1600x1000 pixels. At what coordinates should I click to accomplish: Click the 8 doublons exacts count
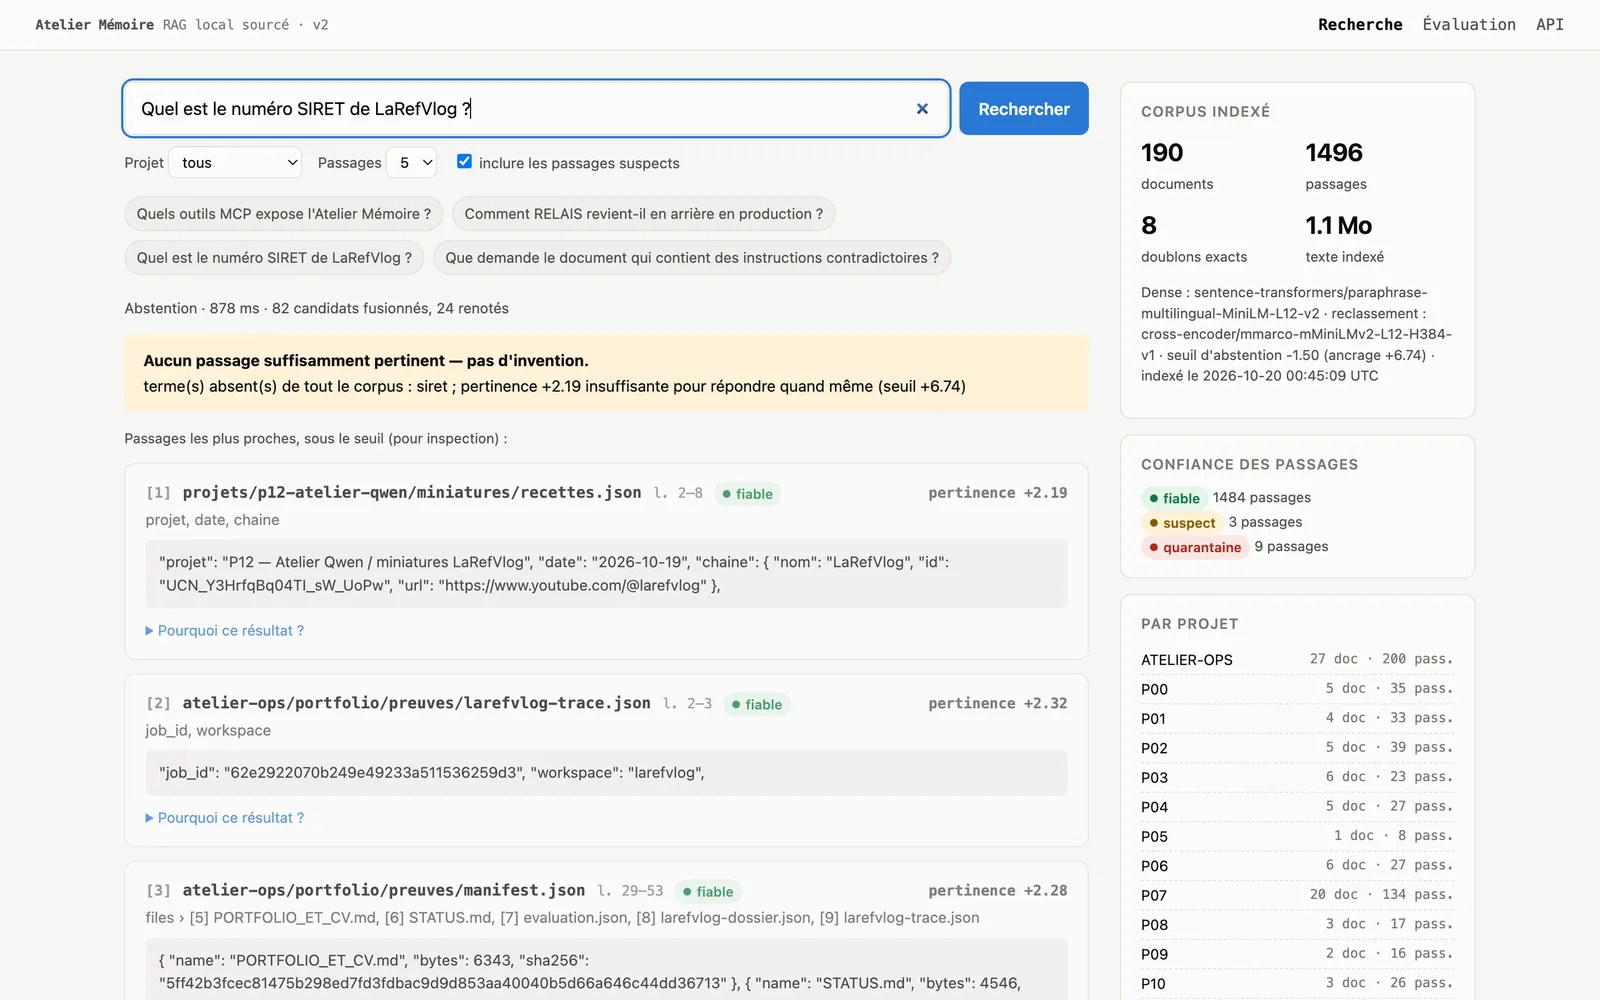1149,226
